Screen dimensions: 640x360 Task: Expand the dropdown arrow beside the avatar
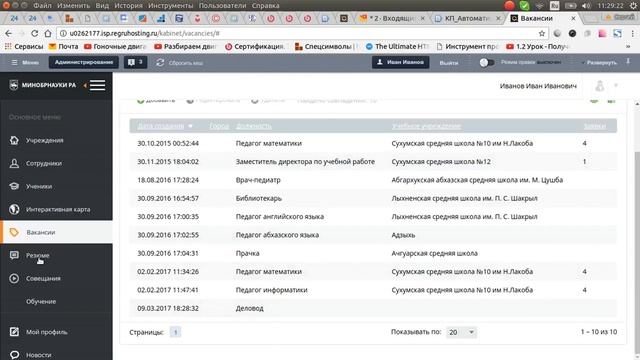tap(616, 86)
